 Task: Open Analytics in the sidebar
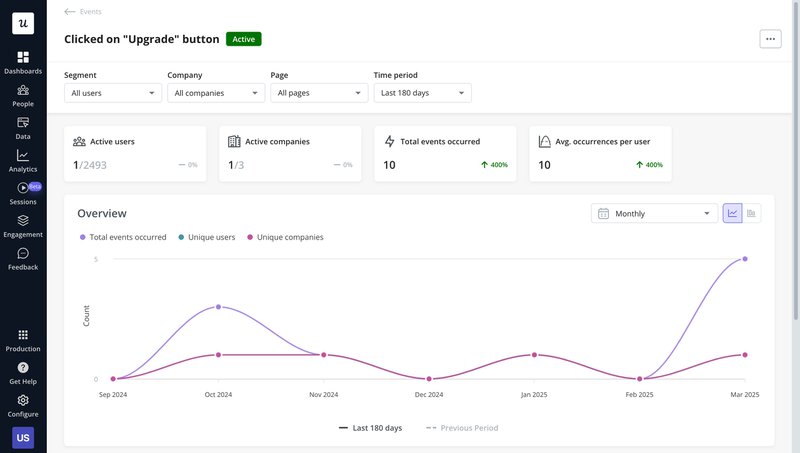click(23, 156)
